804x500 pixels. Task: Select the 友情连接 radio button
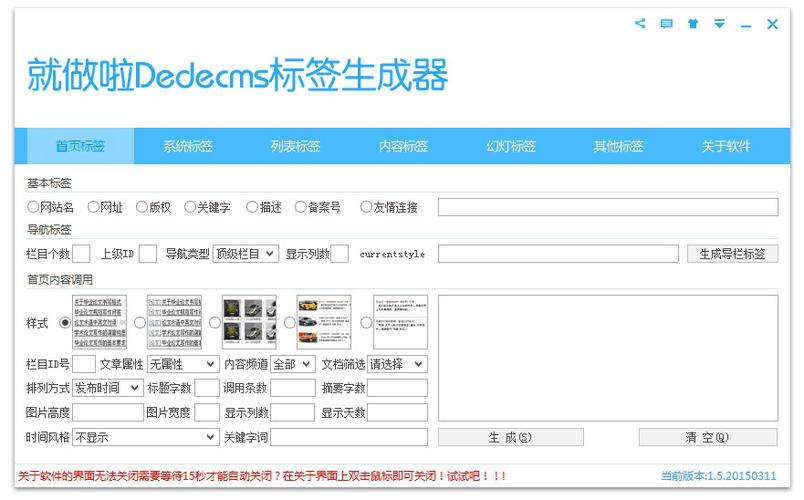366,207
